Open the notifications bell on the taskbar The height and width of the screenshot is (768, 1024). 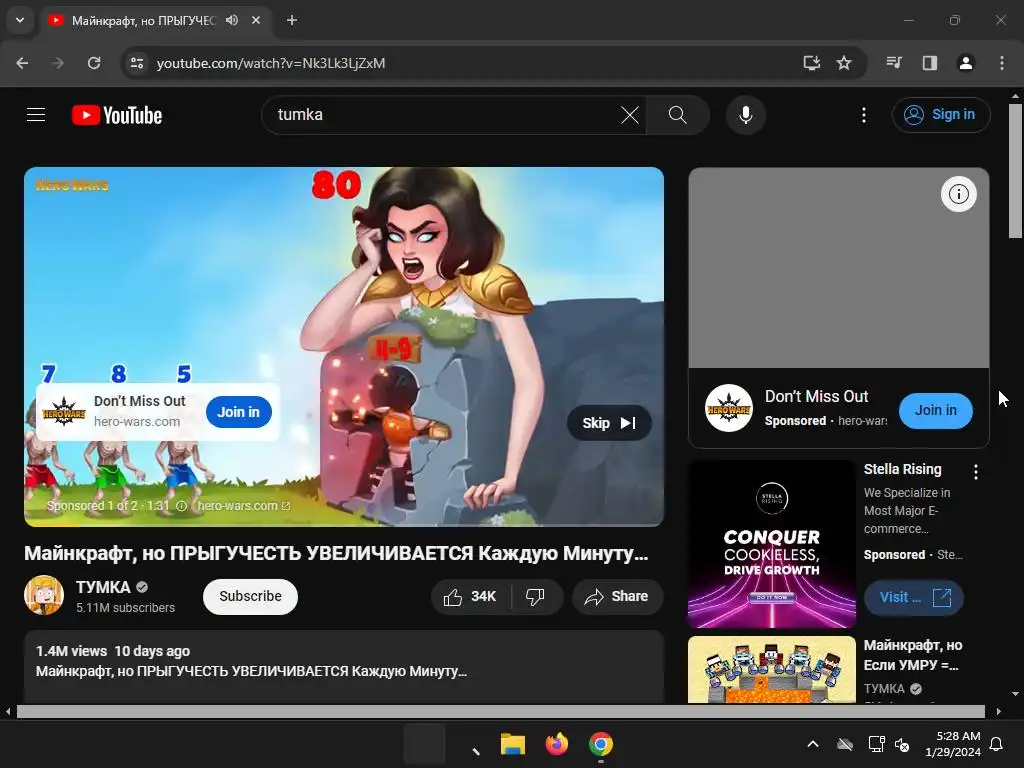tap(997, 744)
